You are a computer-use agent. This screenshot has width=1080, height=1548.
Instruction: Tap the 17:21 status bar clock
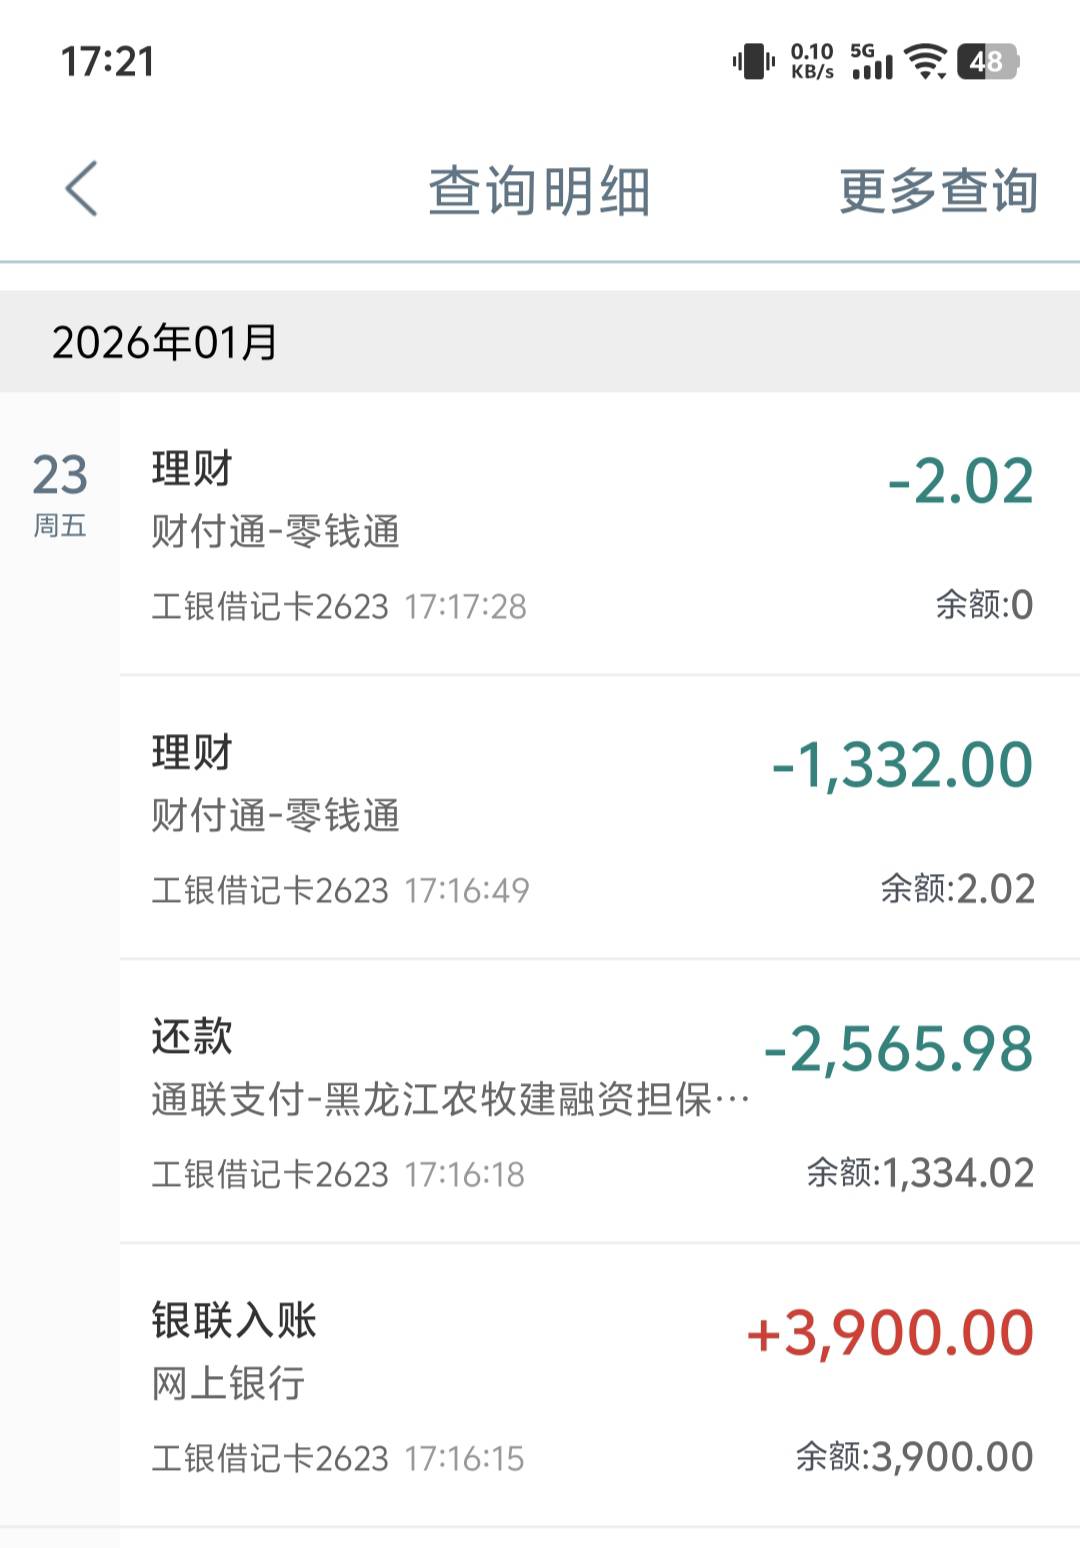[x=108, y=62]
